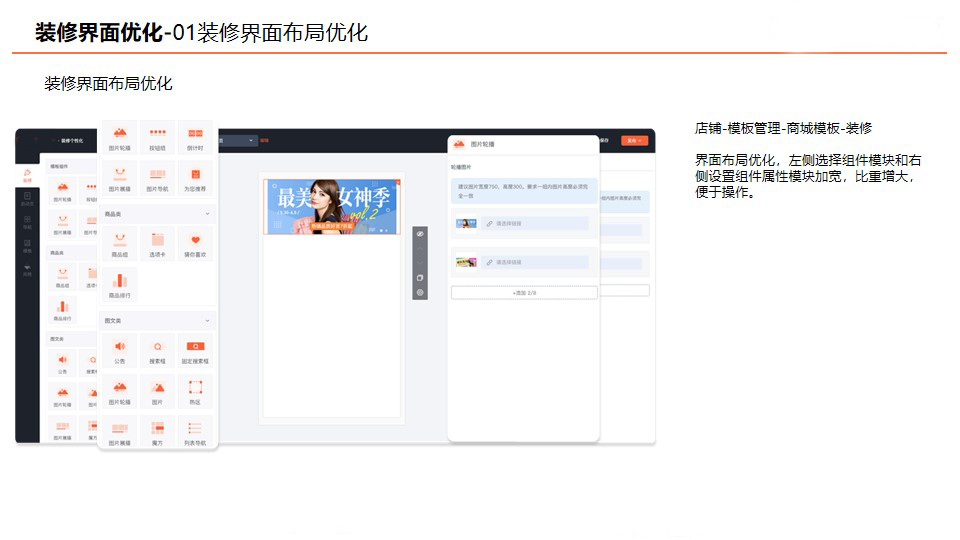Select 固定搜索框 component in enlarged panel
This screenshot has width=960, height=540.
195,351
